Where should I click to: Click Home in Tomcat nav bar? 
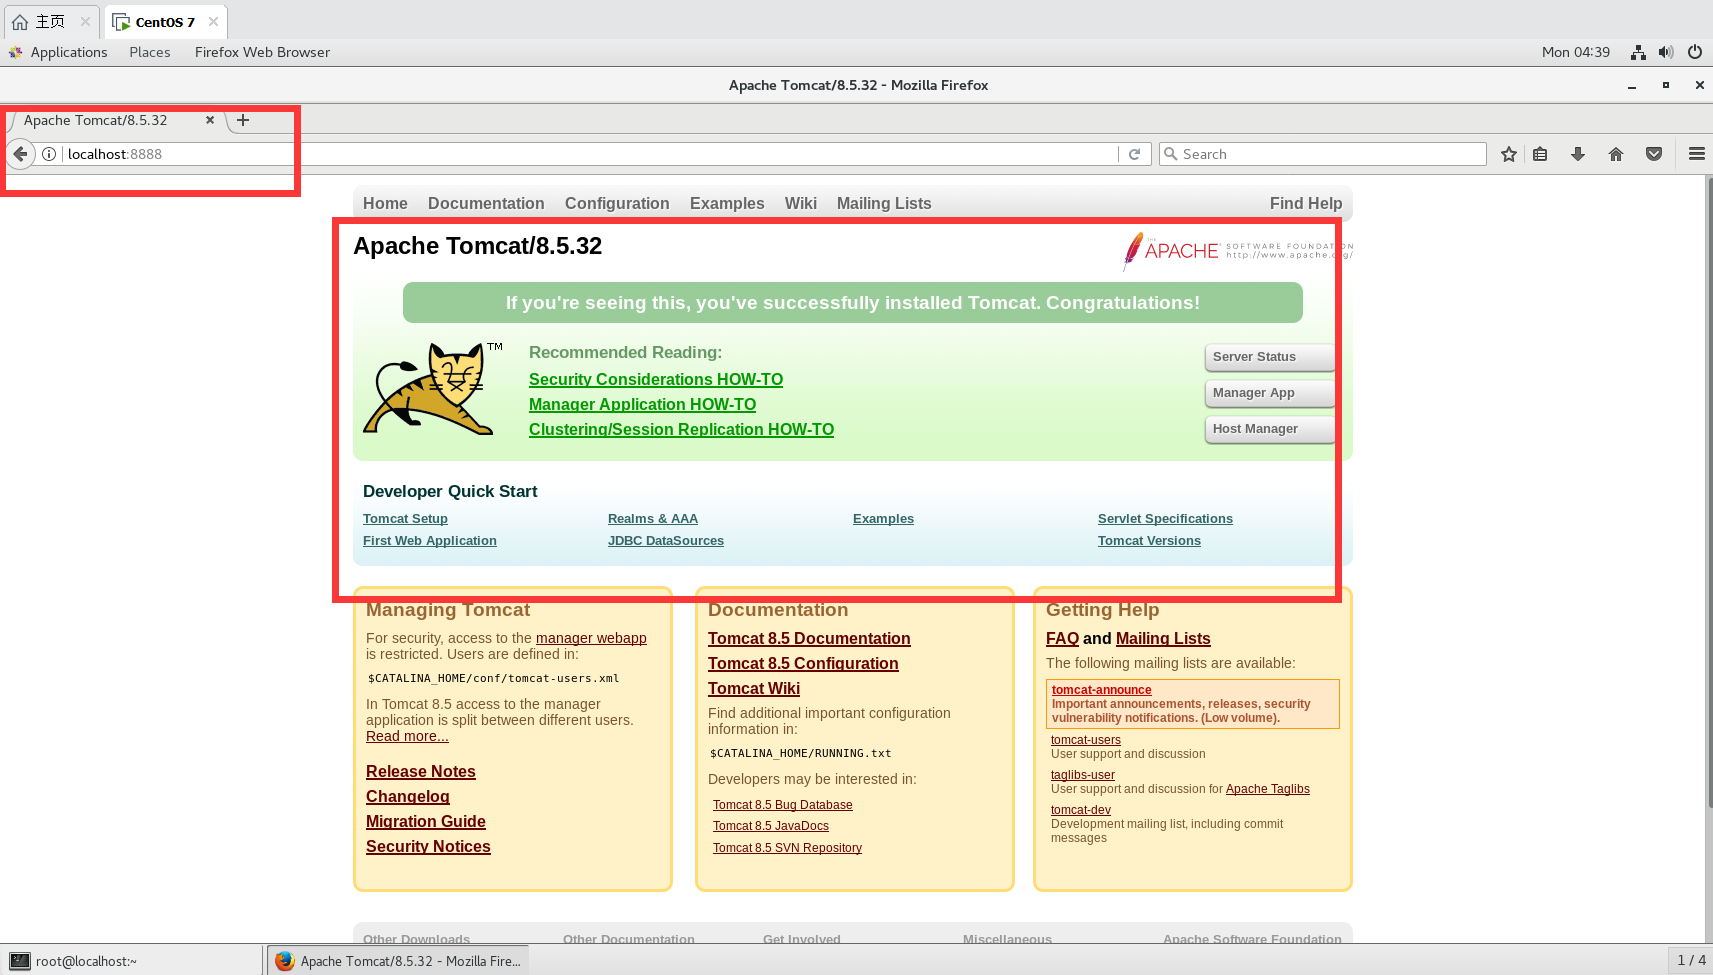(x=385, y=203)
